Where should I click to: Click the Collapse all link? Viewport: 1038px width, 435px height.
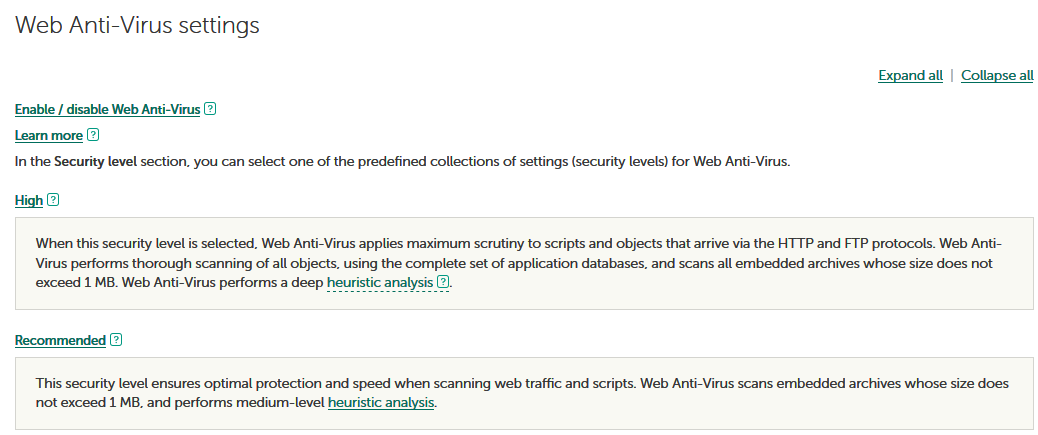click(997, 75)
